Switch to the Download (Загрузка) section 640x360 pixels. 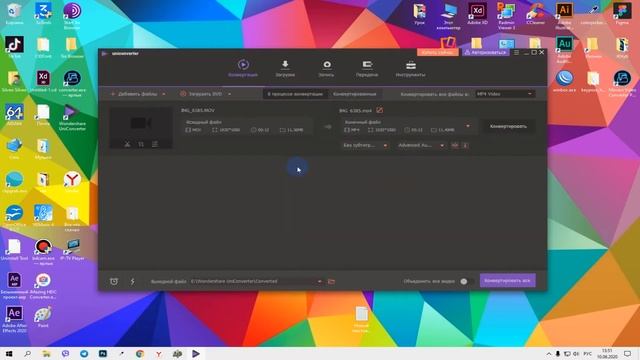click(285, 68)
